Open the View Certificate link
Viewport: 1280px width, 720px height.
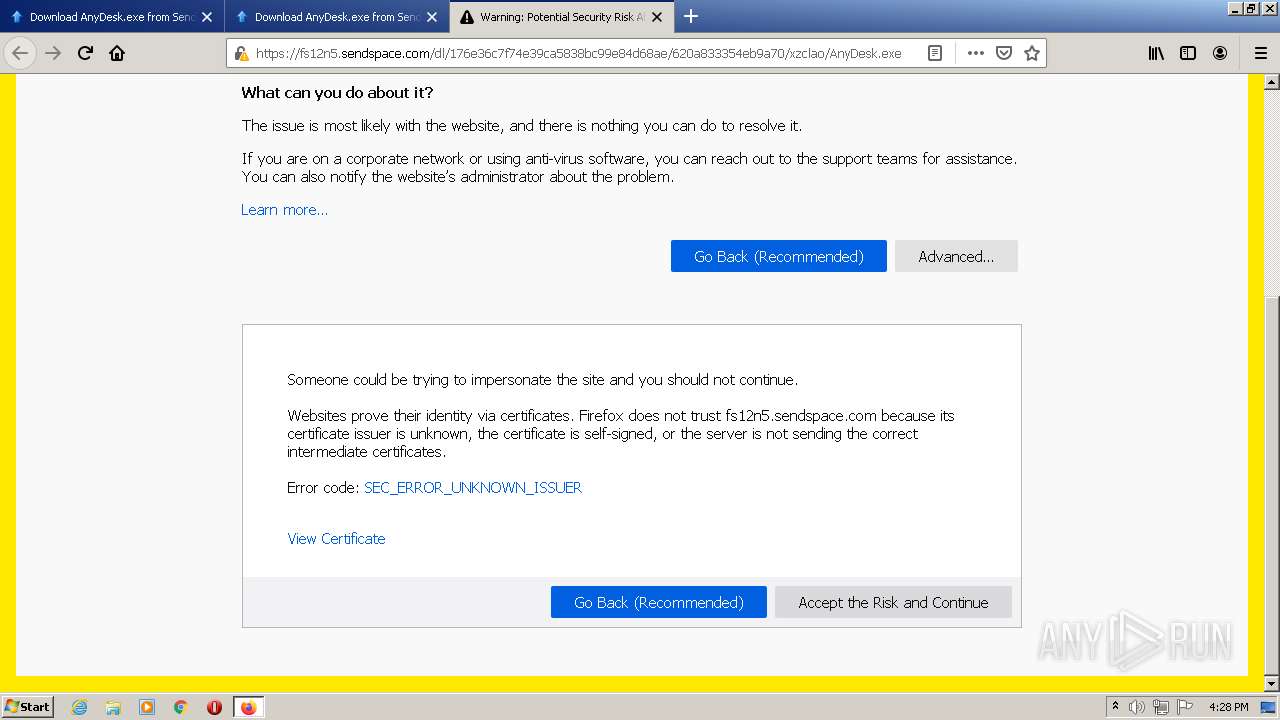coord(336,539)
